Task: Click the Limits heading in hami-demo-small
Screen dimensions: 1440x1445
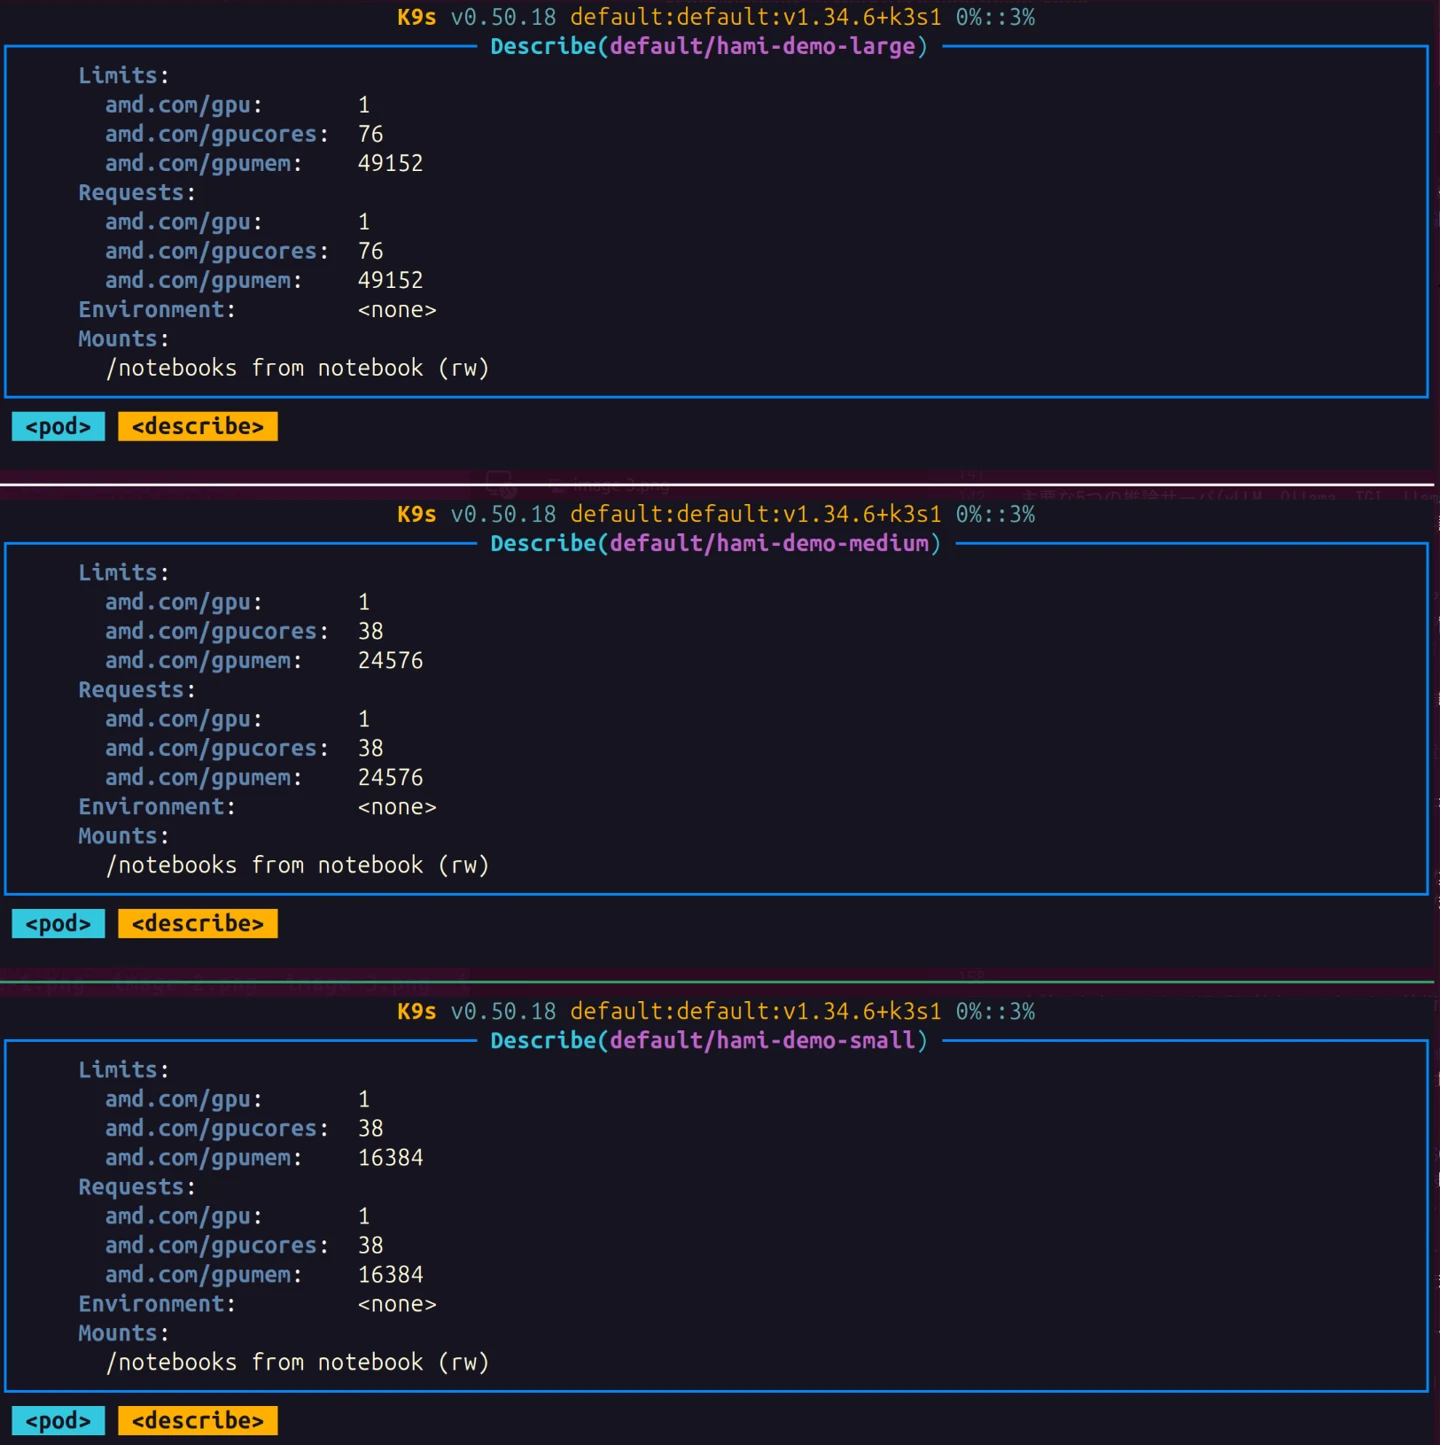Action: click(x=124, y=1070)
